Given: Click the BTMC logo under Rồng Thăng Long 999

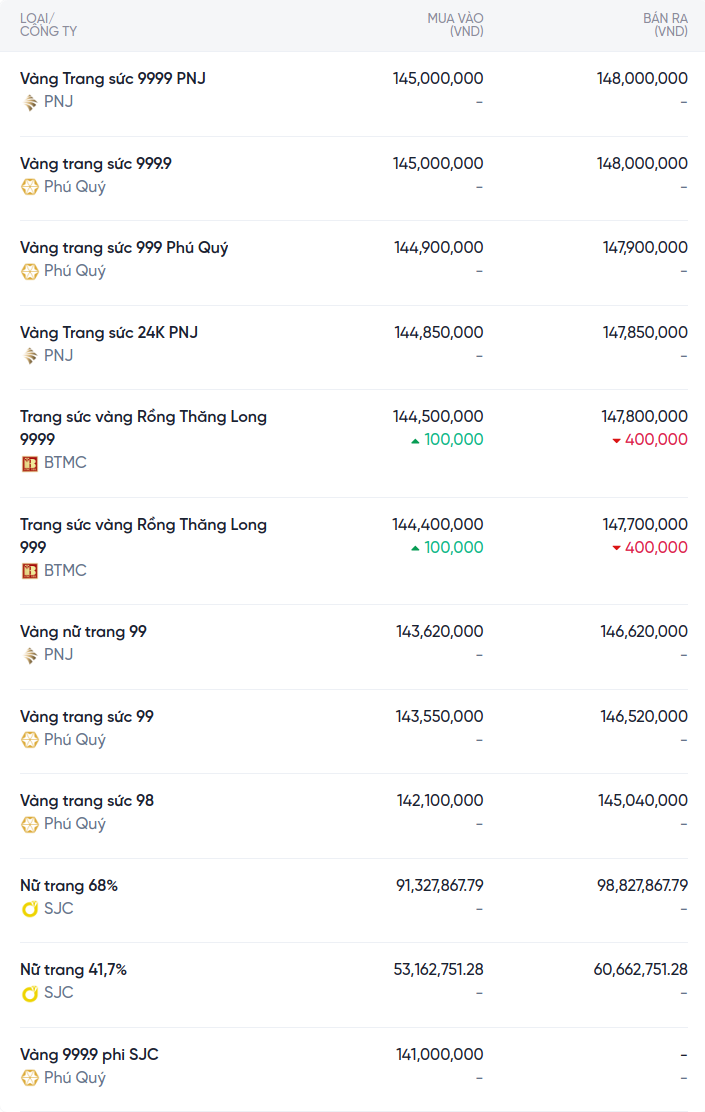Looking at the screenshot, I should pos(30,571).
